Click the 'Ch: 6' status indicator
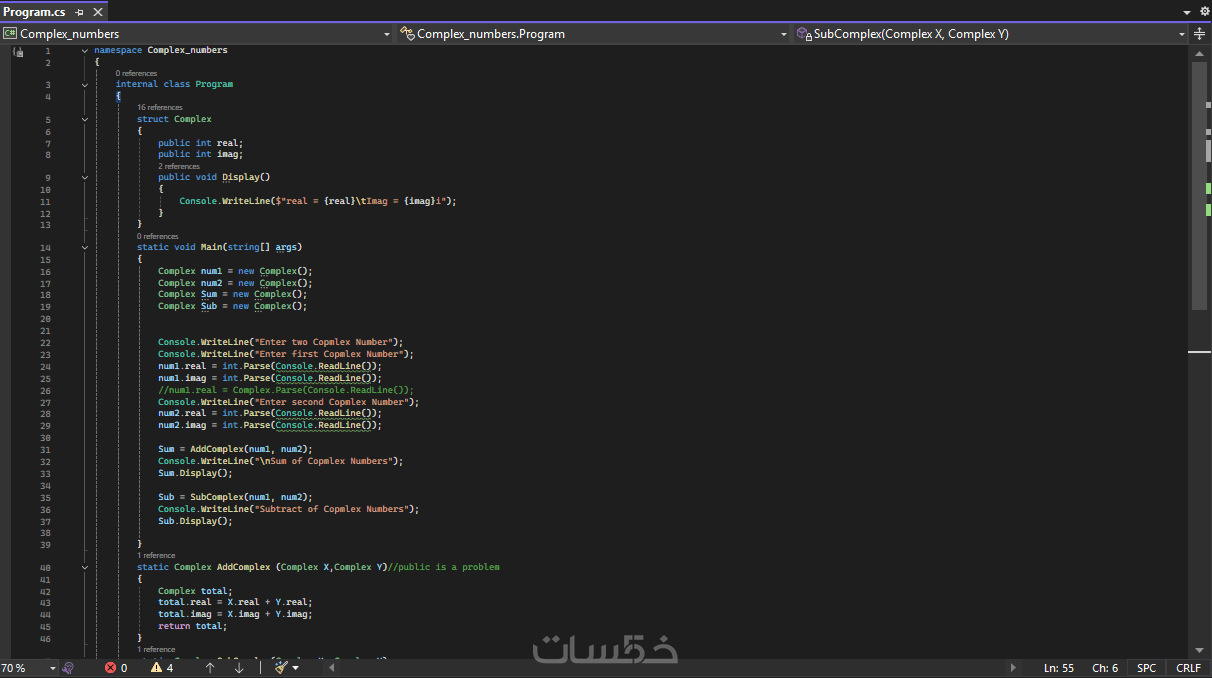1212x678 pixels. click(x=1105, y=668)
